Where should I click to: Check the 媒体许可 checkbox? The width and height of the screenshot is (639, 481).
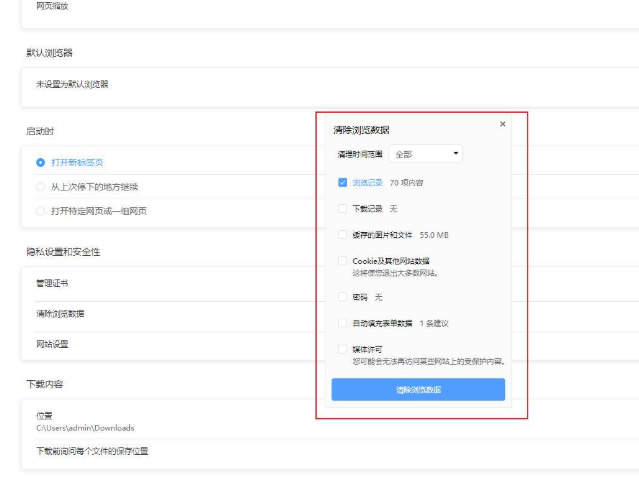point(342,349)
